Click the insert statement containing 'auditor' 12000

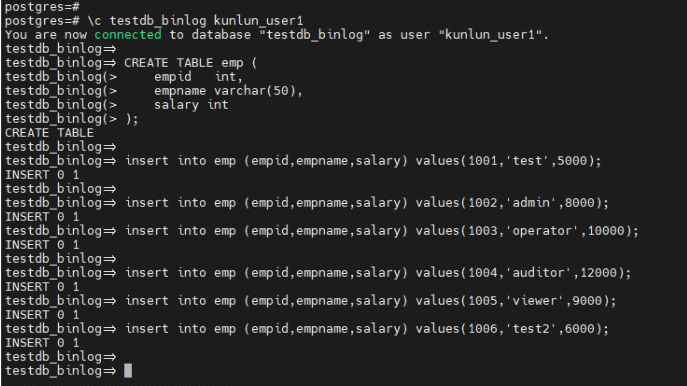click(379, 273)
